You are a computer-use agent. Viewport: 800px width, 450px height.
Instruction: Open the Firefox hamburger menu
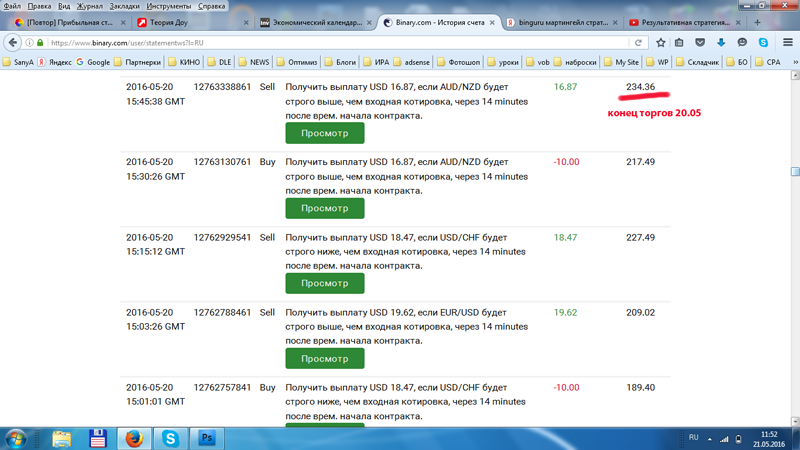(787, 43)
